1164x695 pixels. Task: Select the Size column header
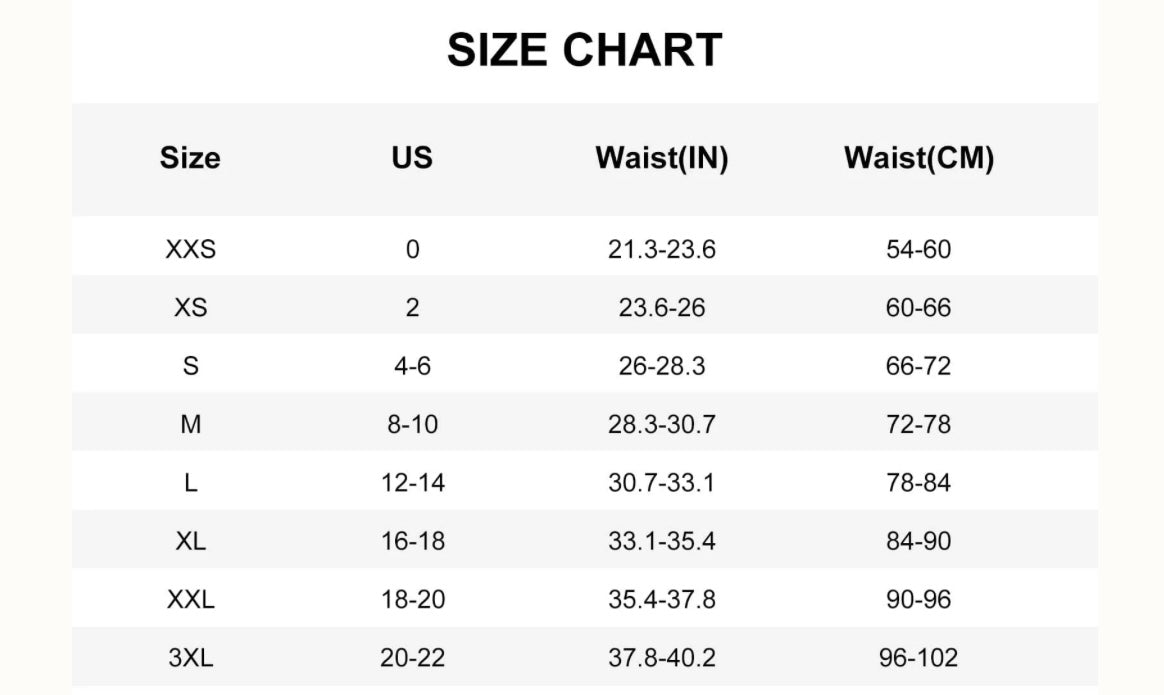(x=190, y=157)
